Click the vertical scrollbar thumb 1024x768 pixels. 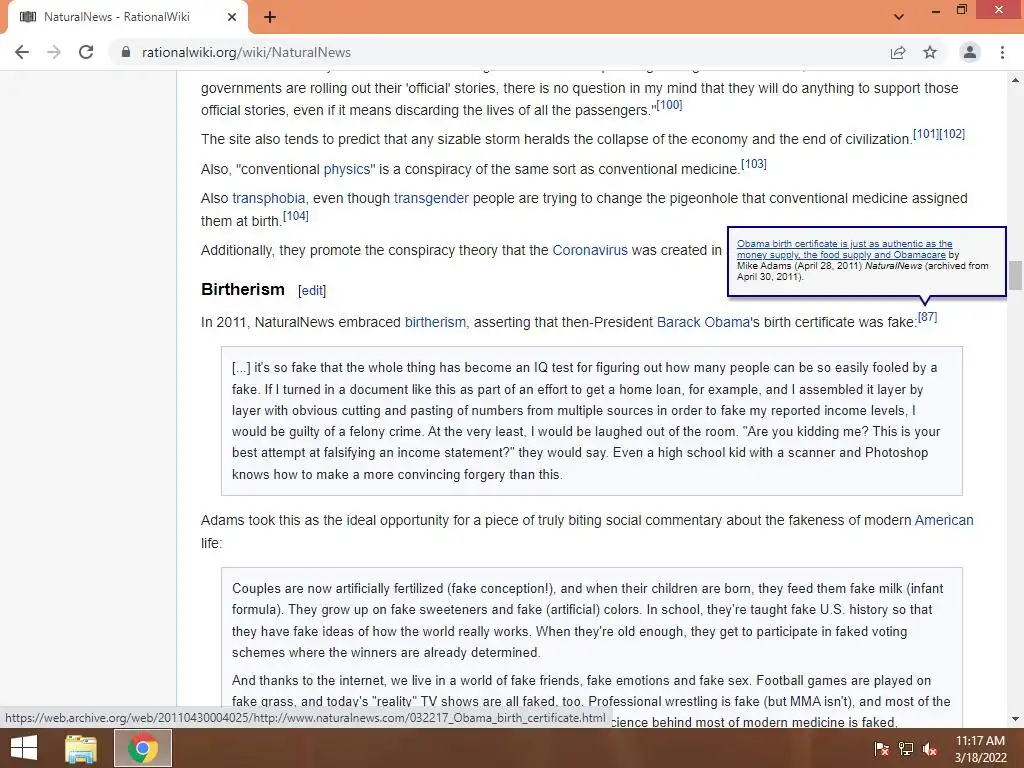[1015, 274]
